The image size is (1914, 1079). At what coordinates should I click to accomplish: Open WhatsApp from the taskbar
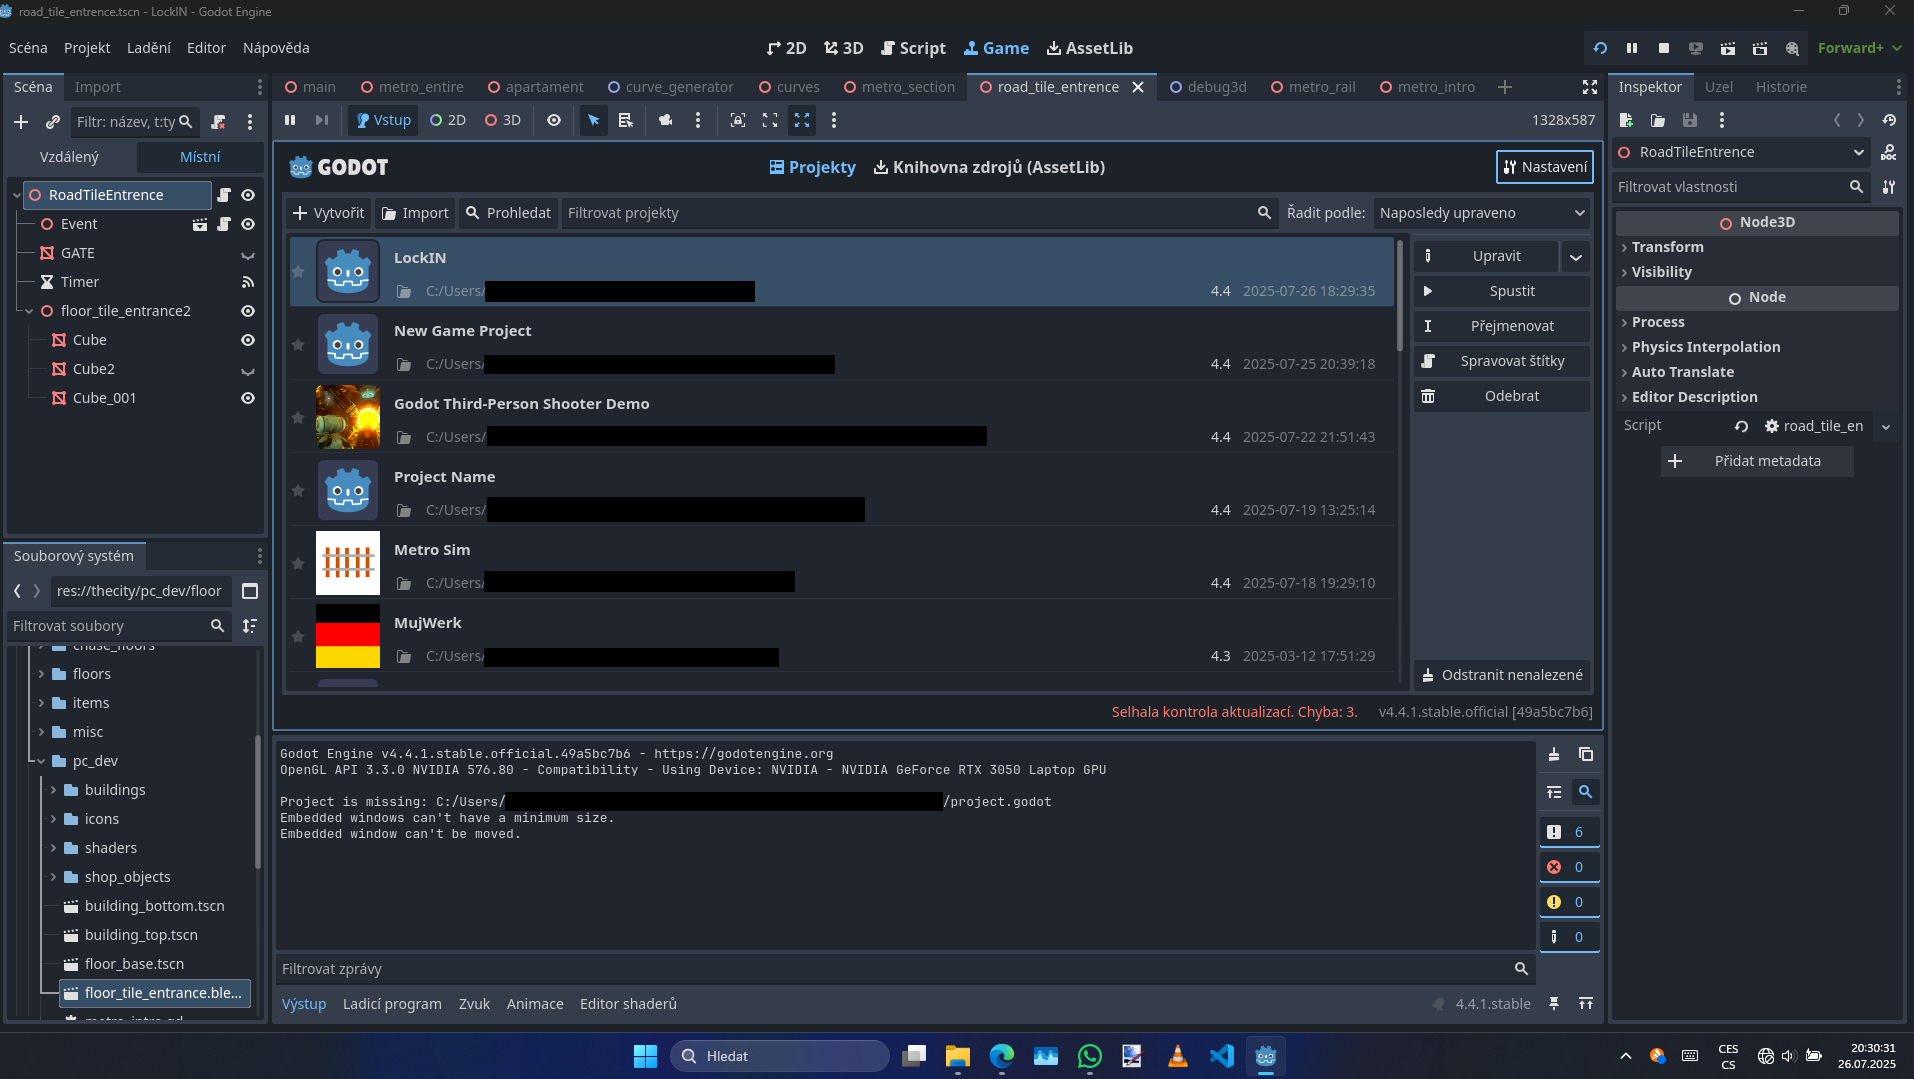tap(1090, 1056)
